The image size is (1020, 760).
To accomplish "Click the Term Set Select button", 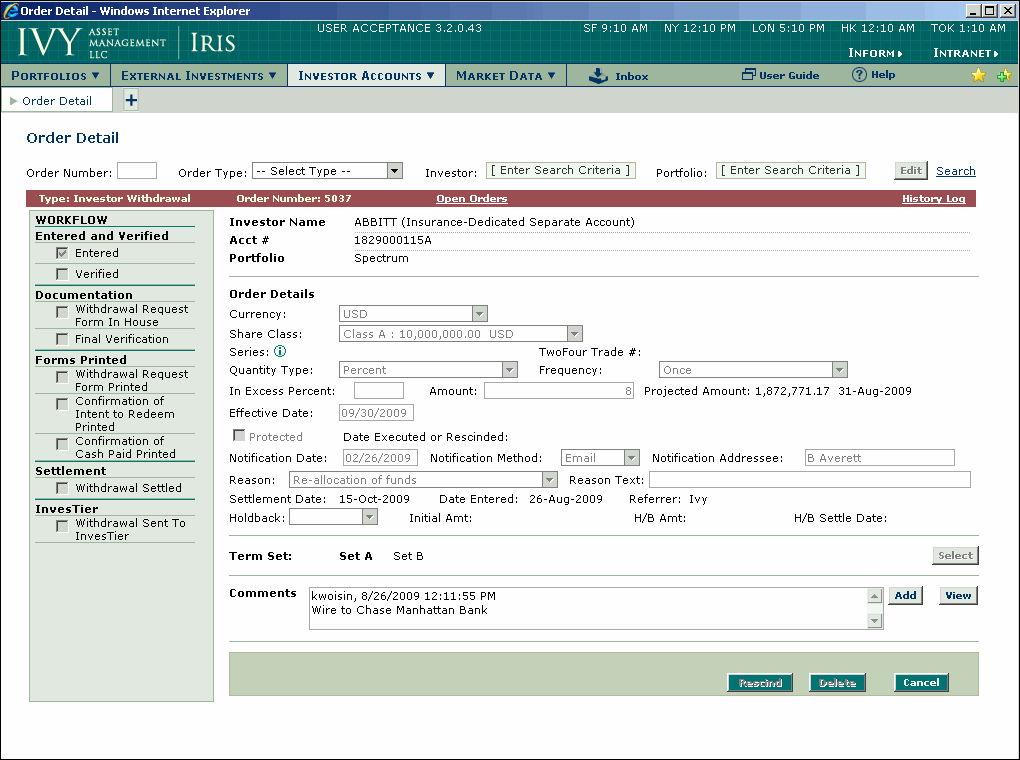I will (955, 556).
